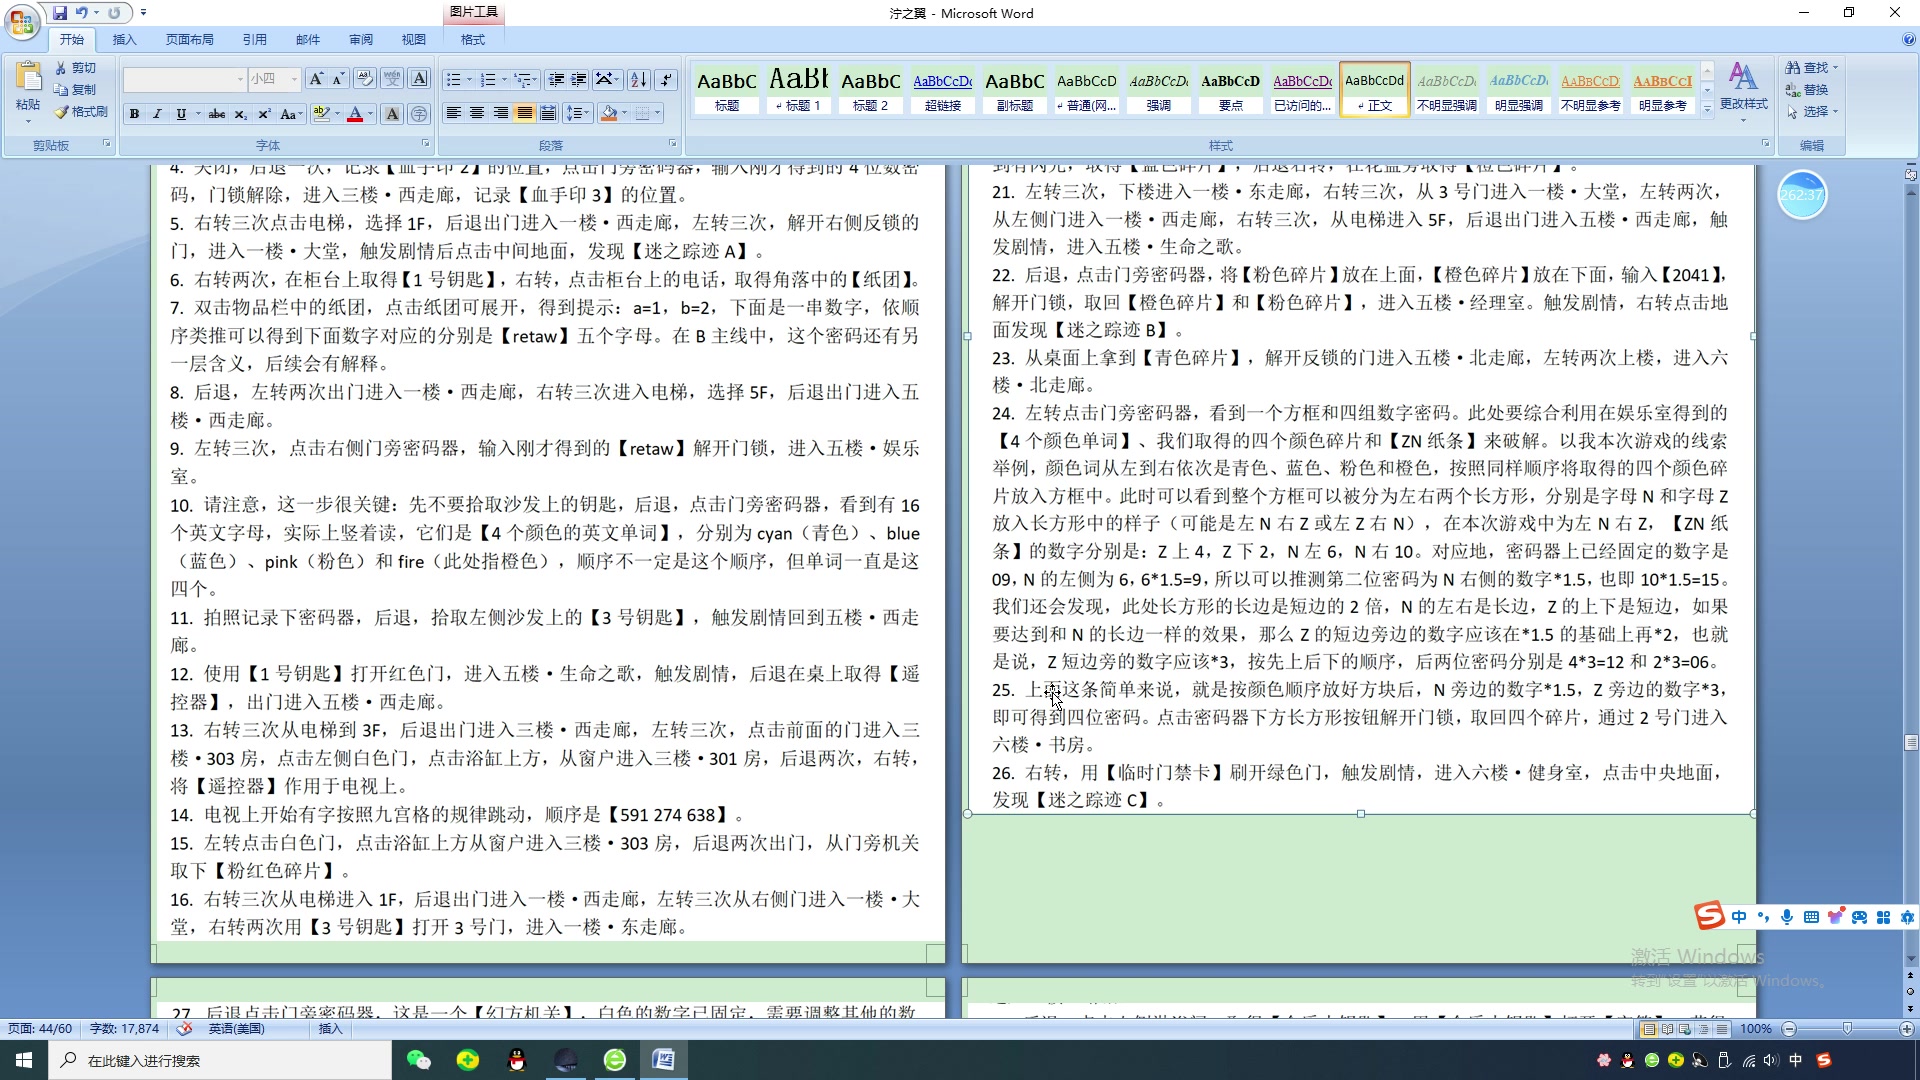Switch to Web Layout view
Screen dimensions: 1920x1080
click(1685, 1029)
